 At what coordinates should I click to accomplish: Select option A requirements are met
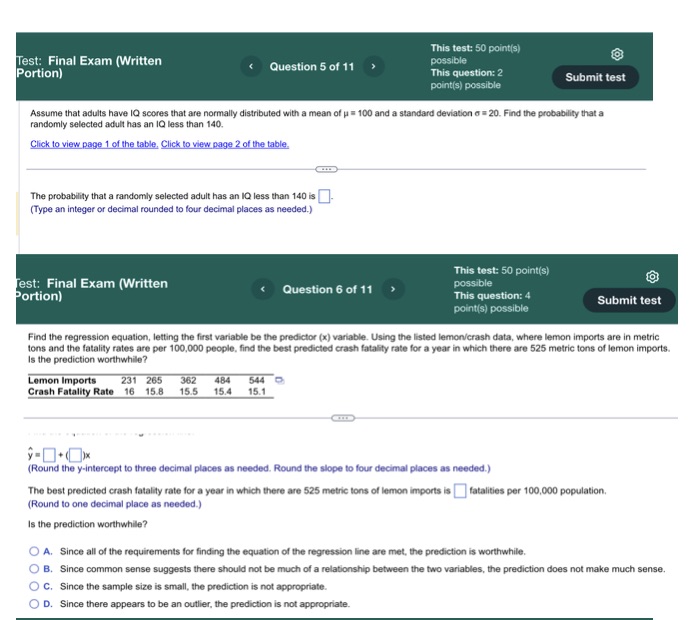point(34,551)
